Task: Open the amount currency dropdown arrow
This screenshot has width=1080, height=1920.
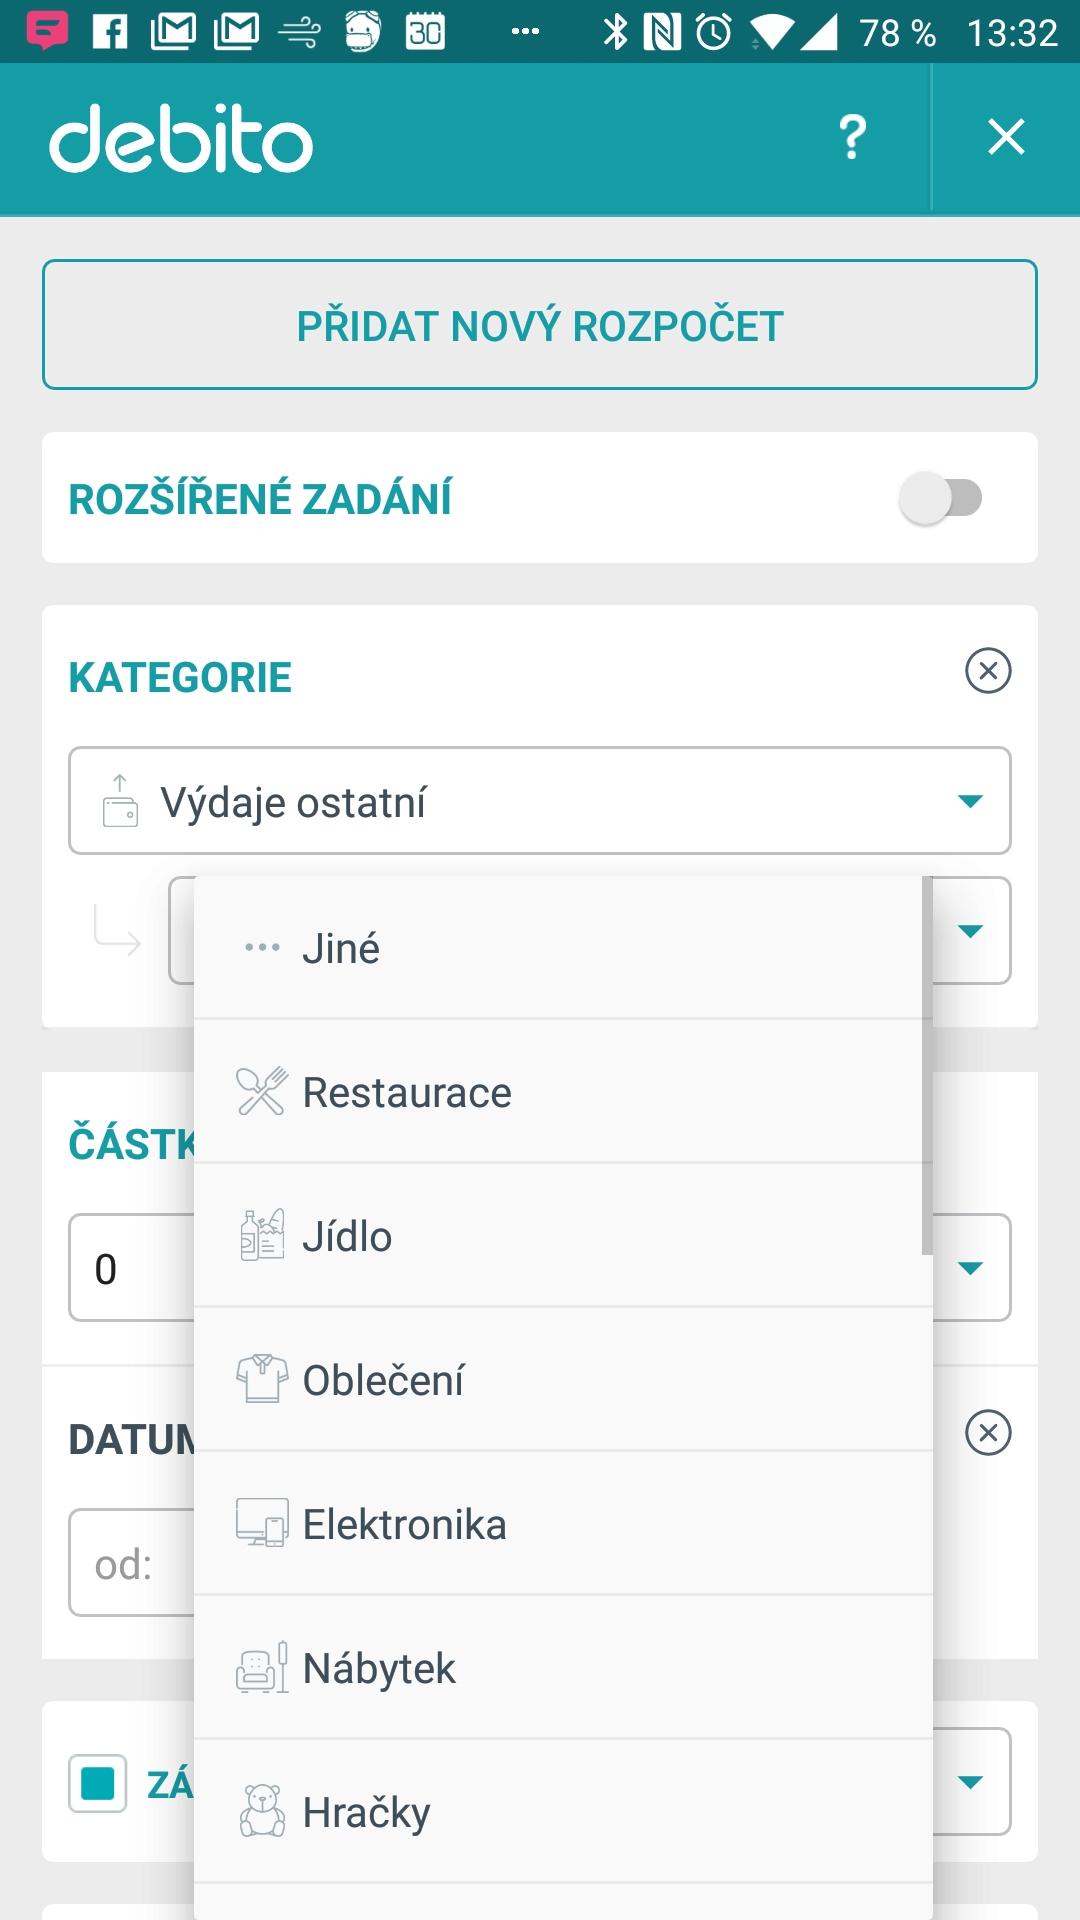Action: tap(970, 1268)
